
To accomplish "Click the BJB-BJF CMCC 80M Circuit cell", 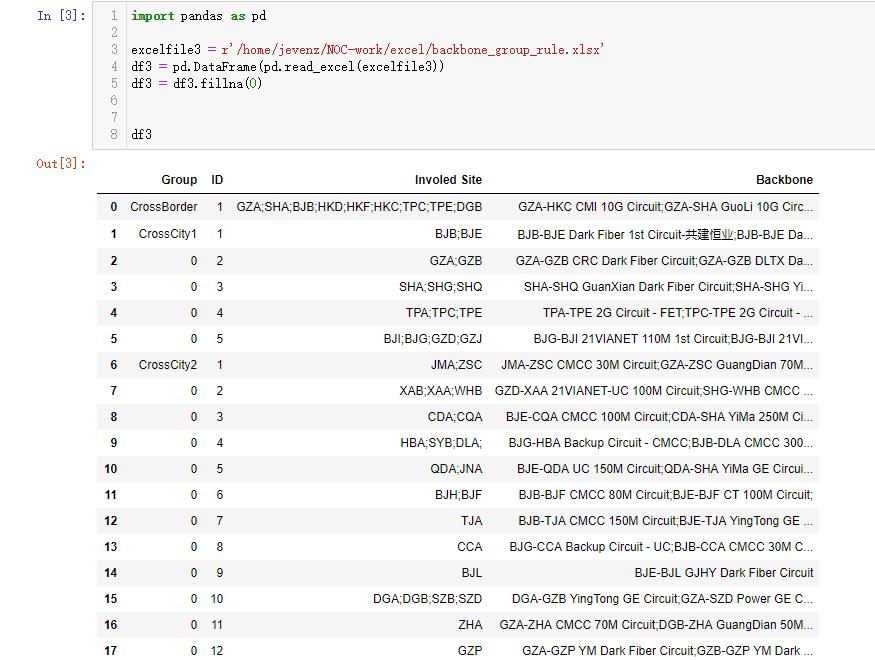I will [x=666, y=495].
